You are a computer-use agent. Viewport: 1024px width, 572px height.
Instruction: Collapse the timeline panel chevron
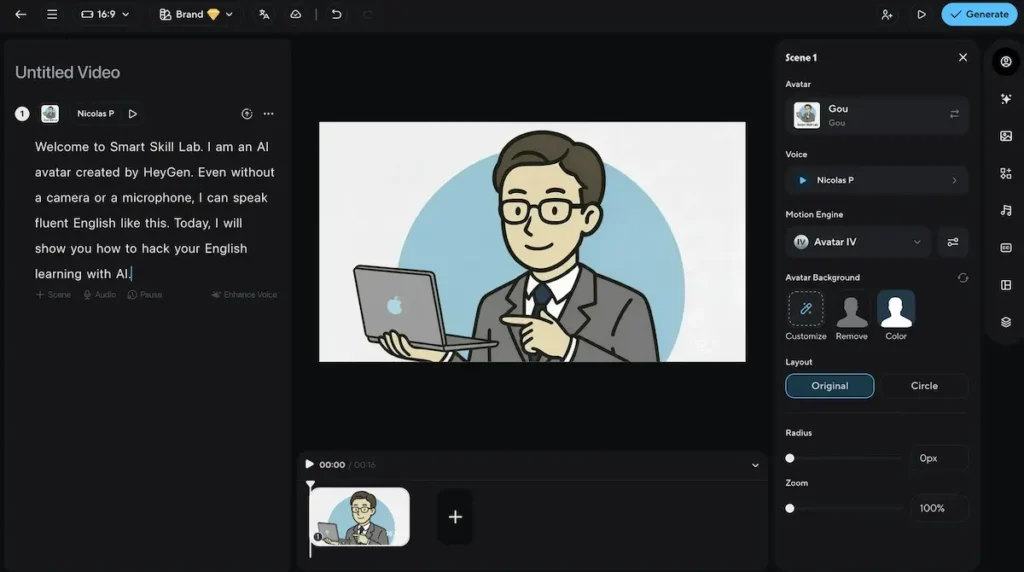[755, 465]
